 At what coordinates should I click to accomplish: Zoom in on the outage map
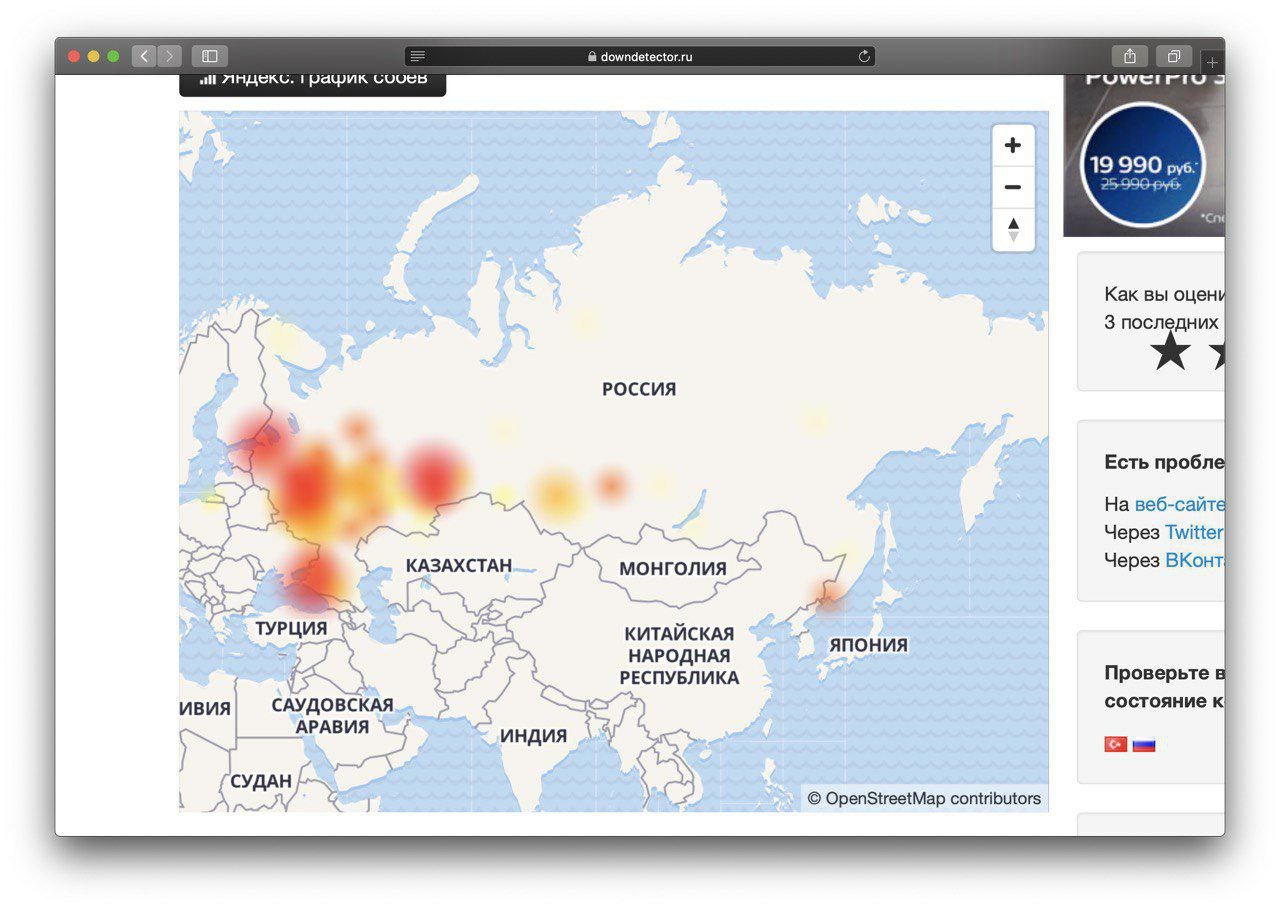1013,145
